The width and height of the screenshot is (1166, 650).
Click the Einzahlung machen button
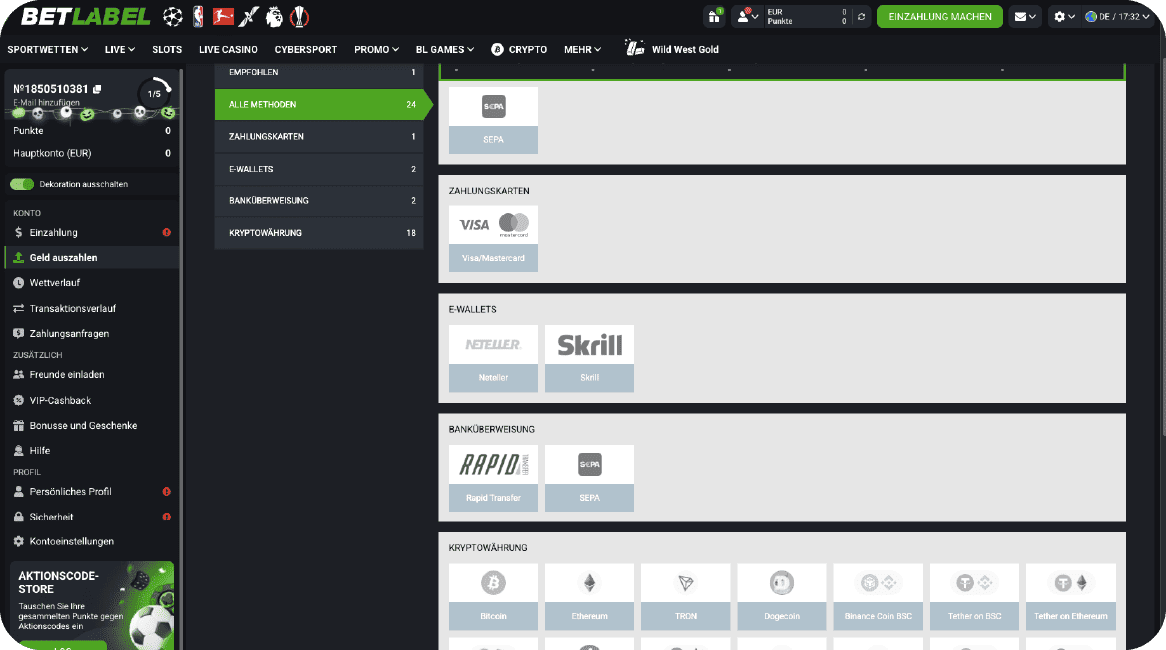pos(939,16)
